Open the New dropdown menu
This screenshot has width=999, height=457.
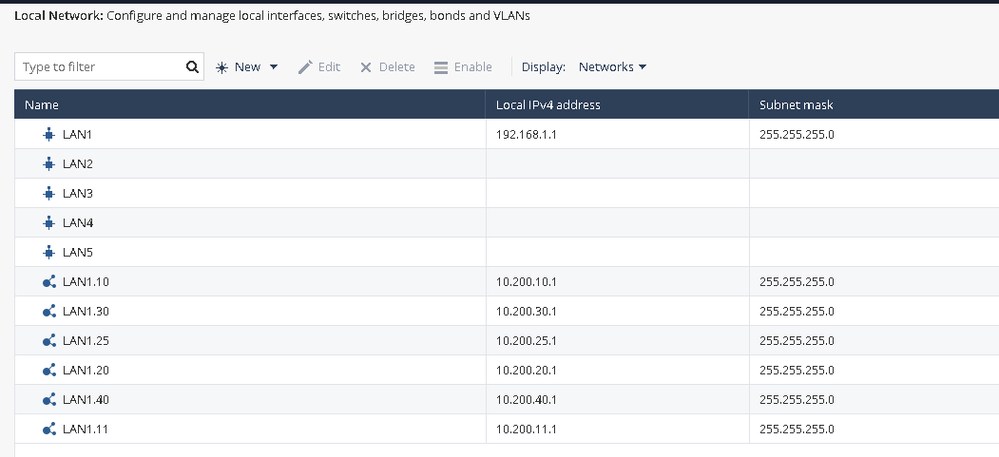(247, 67)
